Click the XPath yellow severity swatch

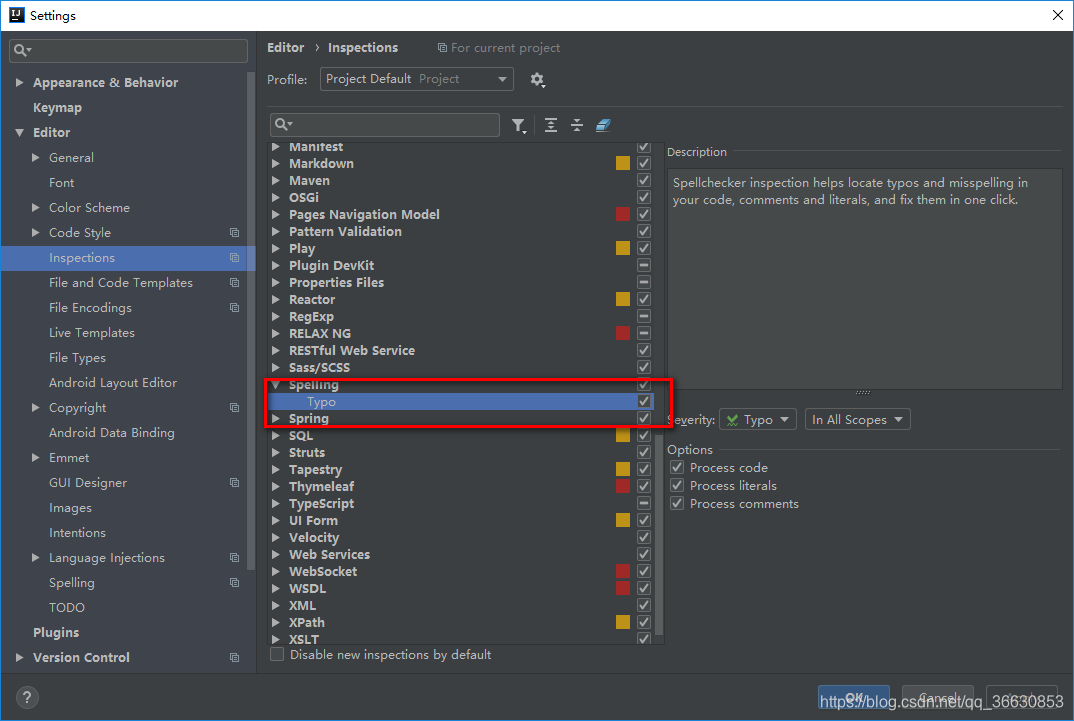coord(623,622)
